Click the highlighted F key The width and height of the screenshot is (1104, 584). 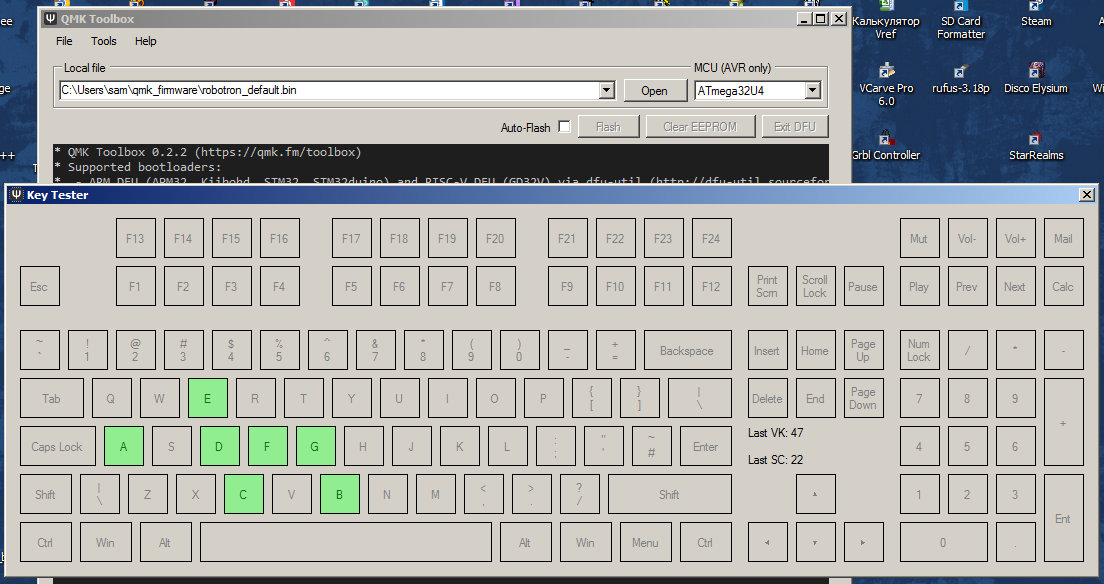[267, 446]
